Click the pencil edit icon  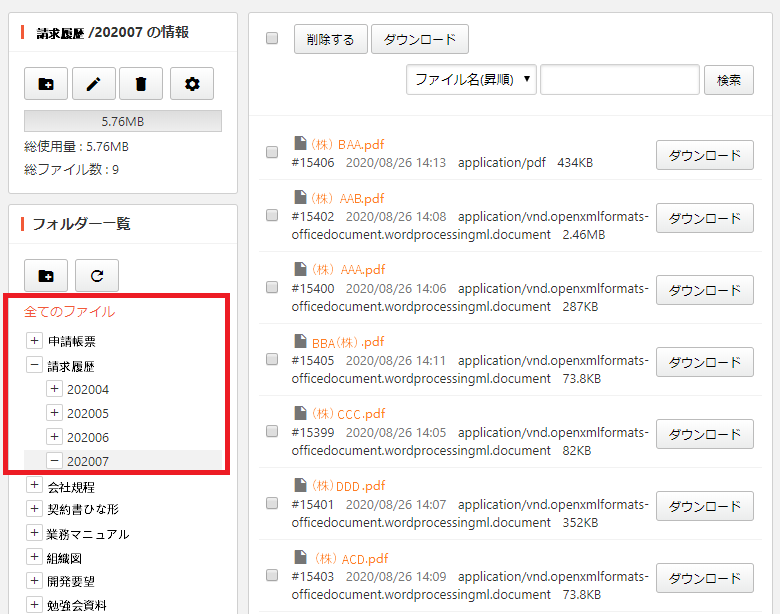coord(93,85)
